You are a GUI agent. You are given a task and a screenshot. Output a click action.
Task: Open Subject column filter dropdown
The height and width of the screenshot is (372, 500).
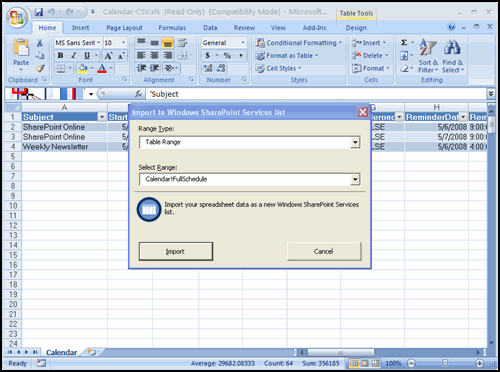click(x=102, y=117)
